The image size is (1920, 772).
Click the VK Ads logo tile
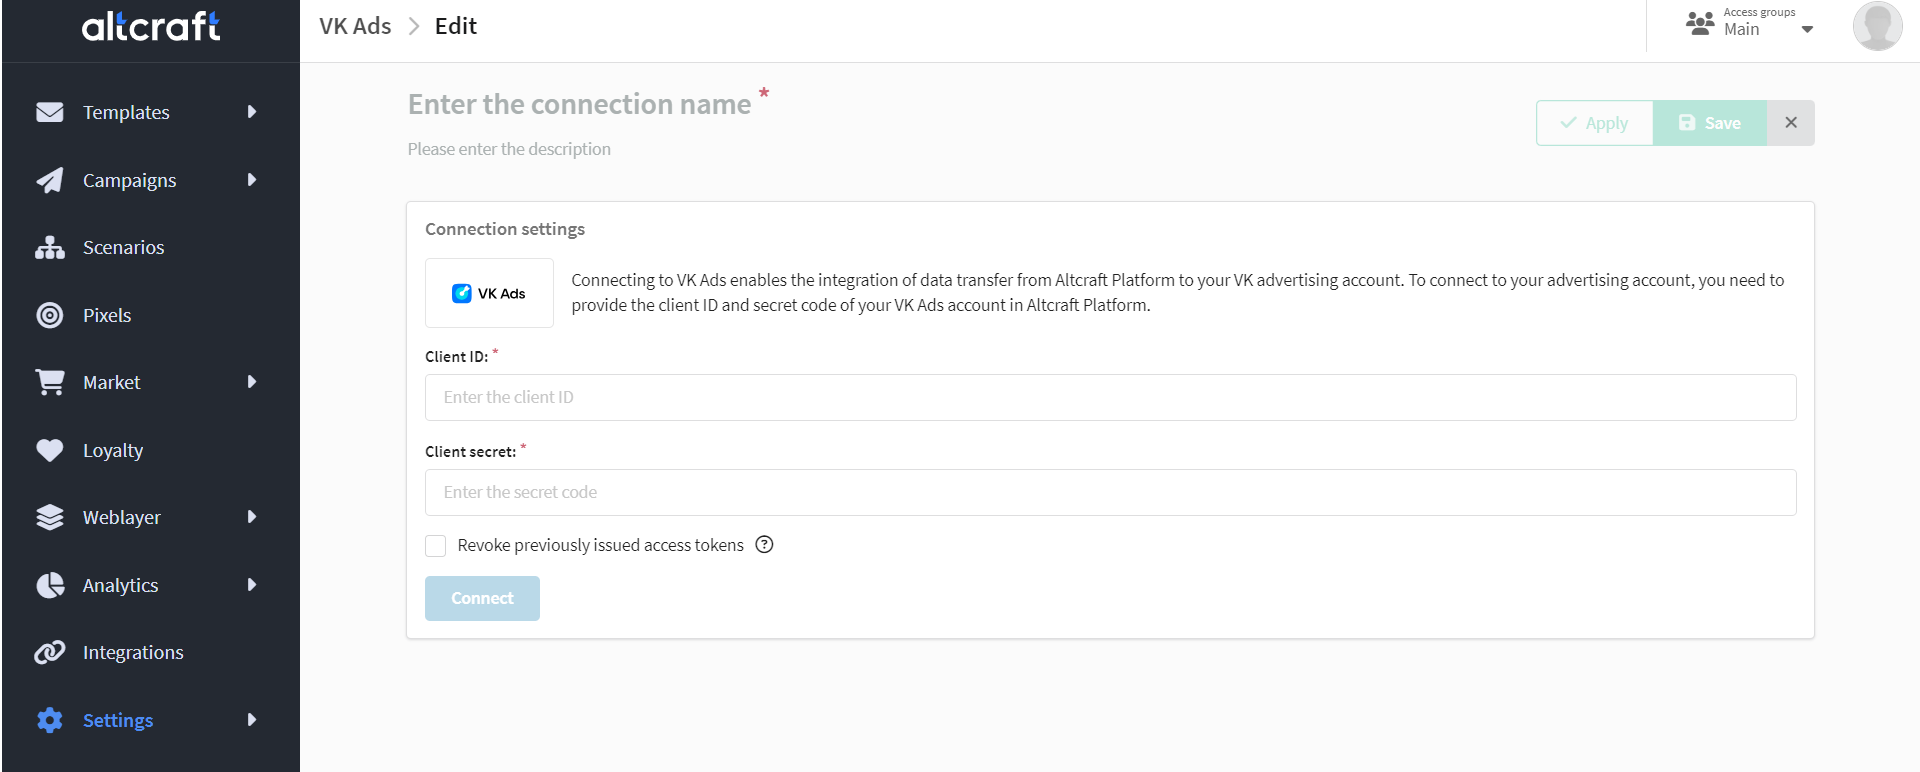[489, 293]
